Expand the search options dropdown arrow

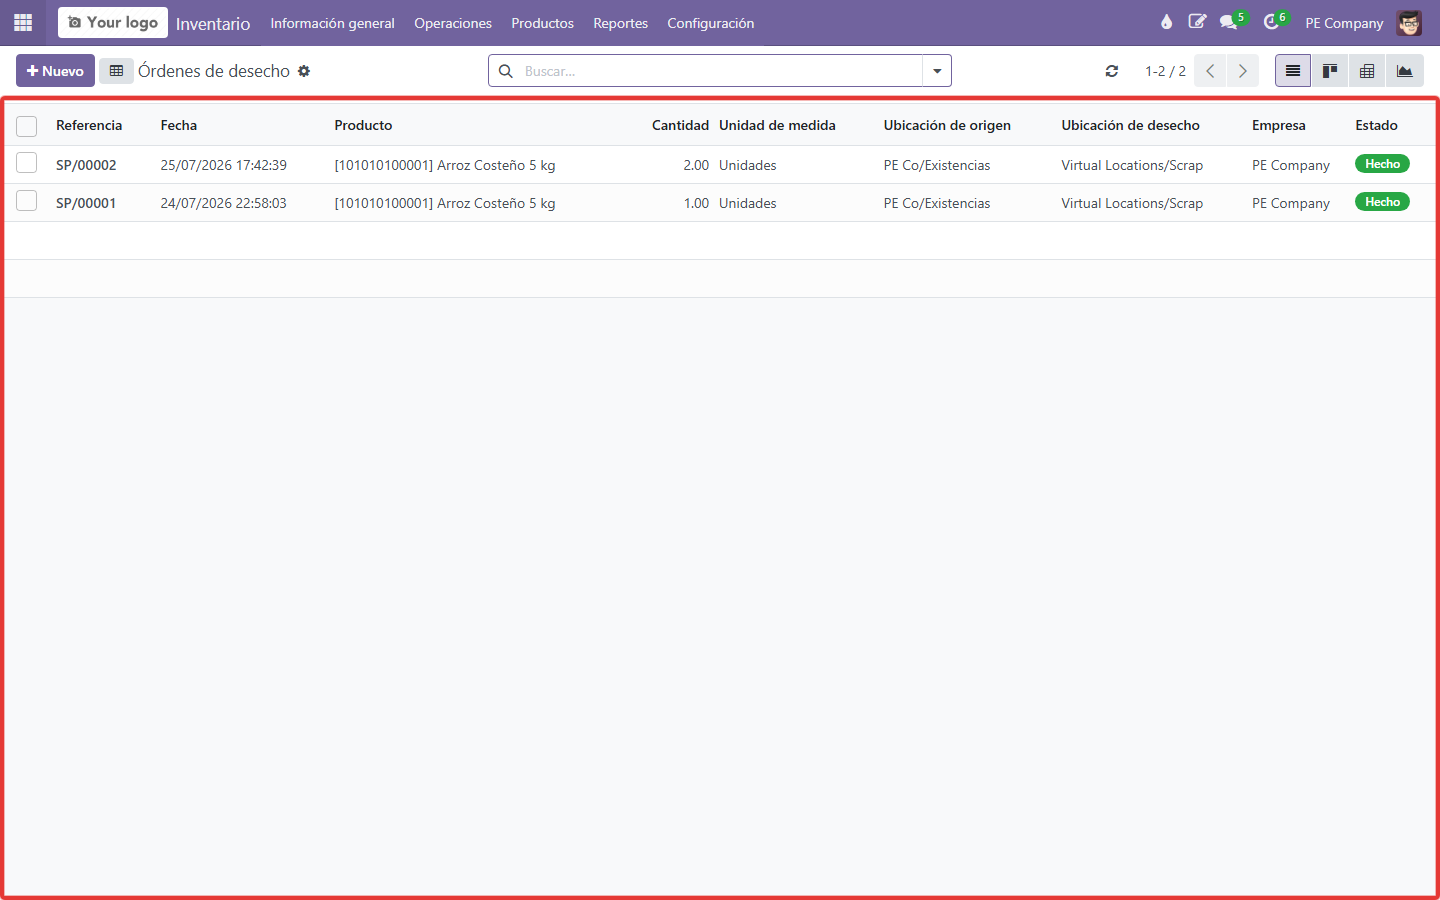[x=937, y=71]
